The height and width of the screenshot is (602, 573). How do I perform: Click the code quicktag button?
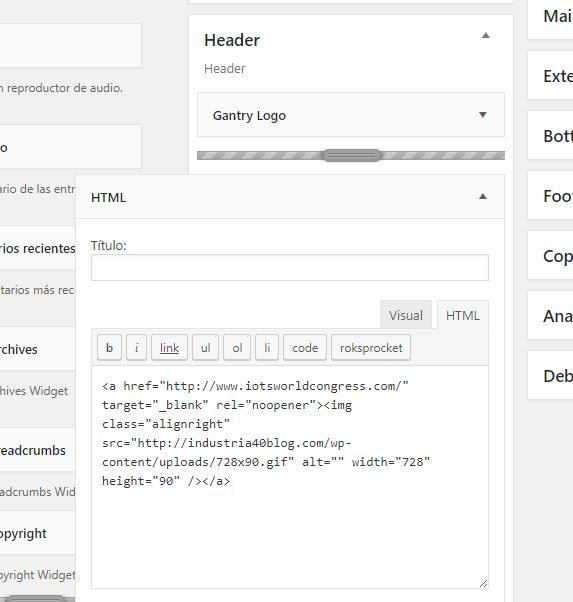click(x=305, y=347)
